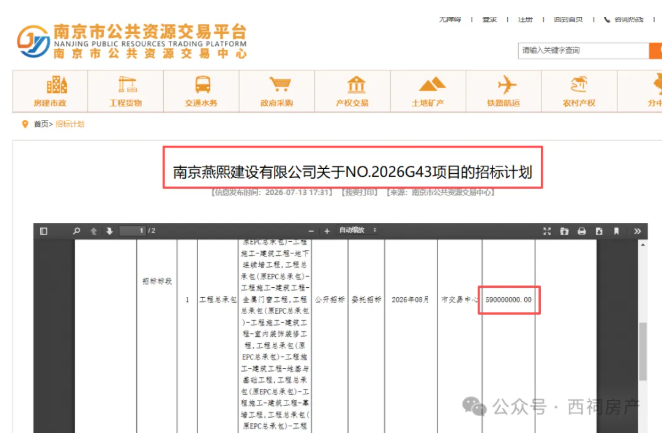Zoom out the PDF document
The width and height of the screenshot is (664, 440).
[x=311, y=231]
